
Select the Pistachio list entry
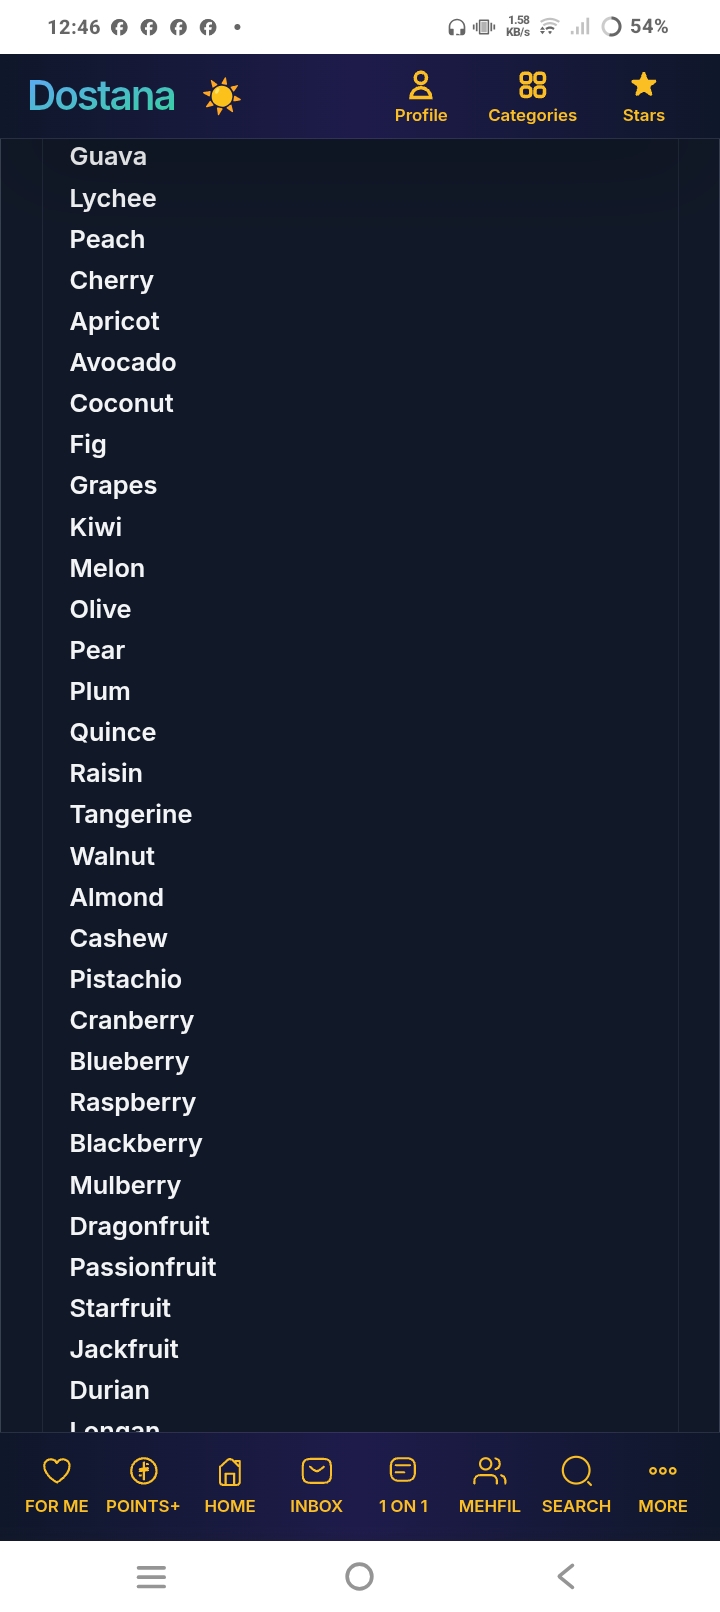[126, 979]
